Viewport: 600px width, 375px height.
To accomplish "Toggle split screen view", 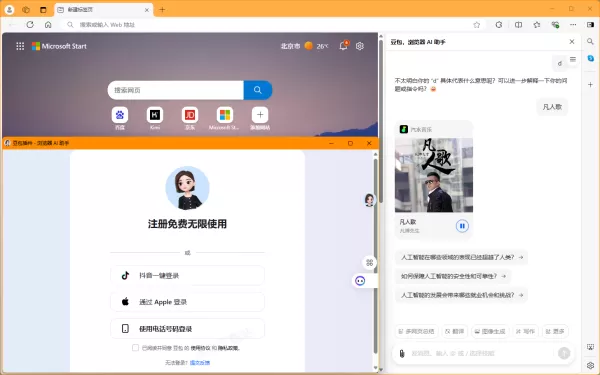I will point(518,24).
